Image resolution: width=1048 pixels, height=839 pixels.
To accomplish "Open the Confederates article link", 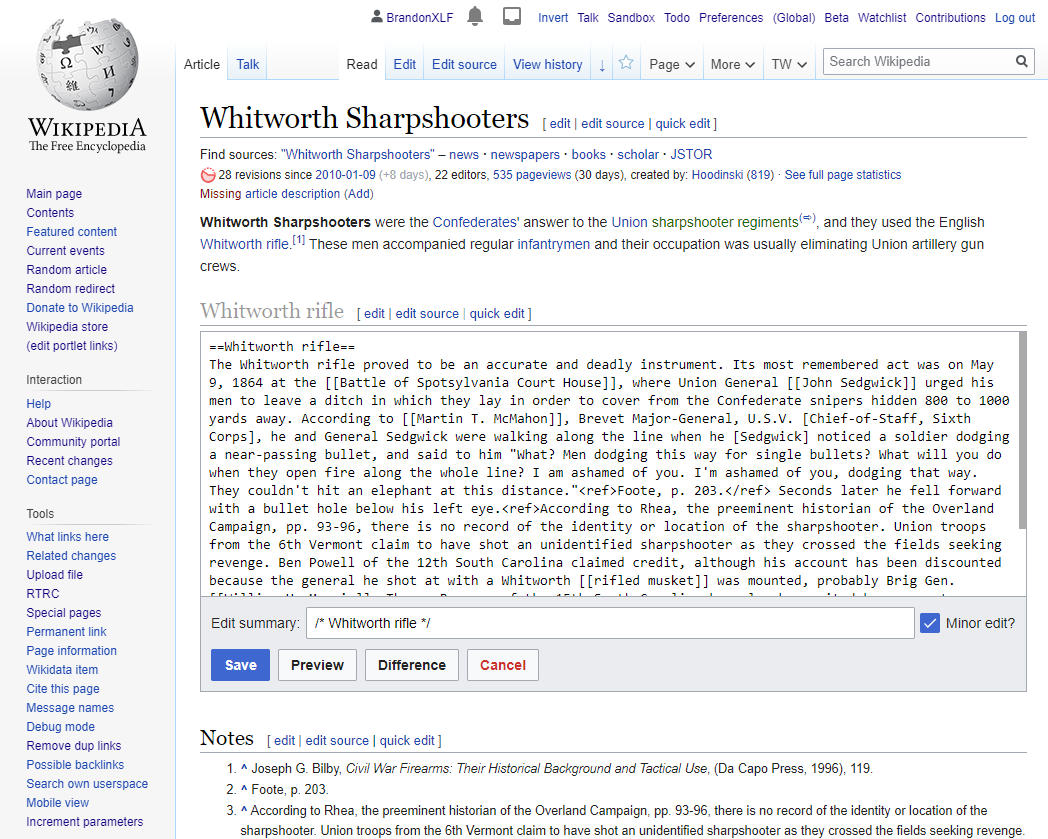I will tap(476, 222).
